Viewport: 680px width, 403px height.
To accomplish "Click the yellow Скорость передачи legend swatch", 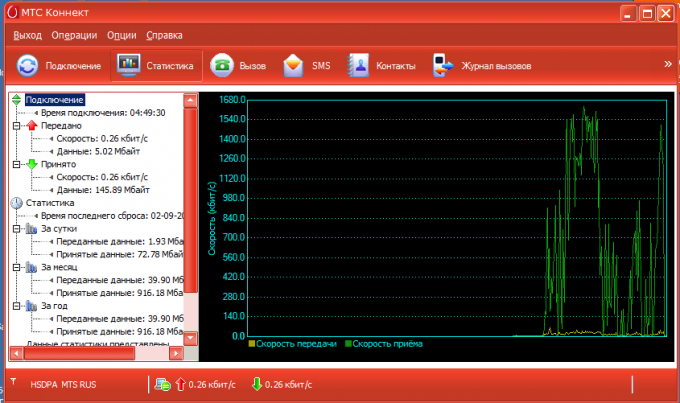I will pos(252,344).
